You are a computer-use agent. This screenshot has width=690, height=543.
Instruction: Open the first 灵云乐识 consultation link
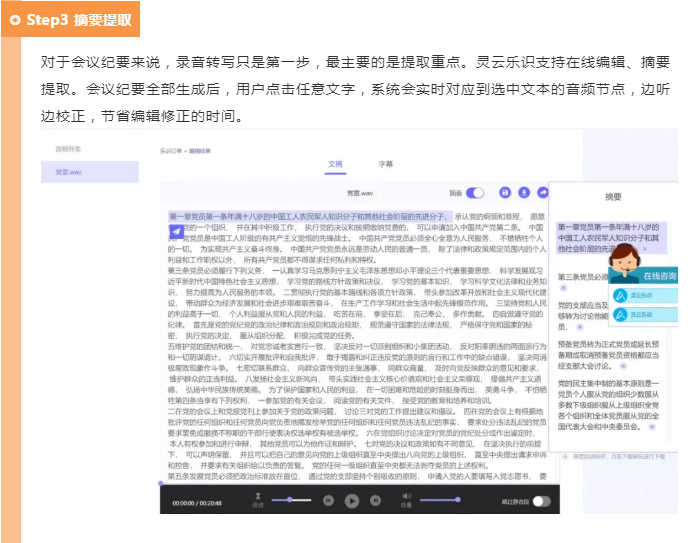pos(641,295)
